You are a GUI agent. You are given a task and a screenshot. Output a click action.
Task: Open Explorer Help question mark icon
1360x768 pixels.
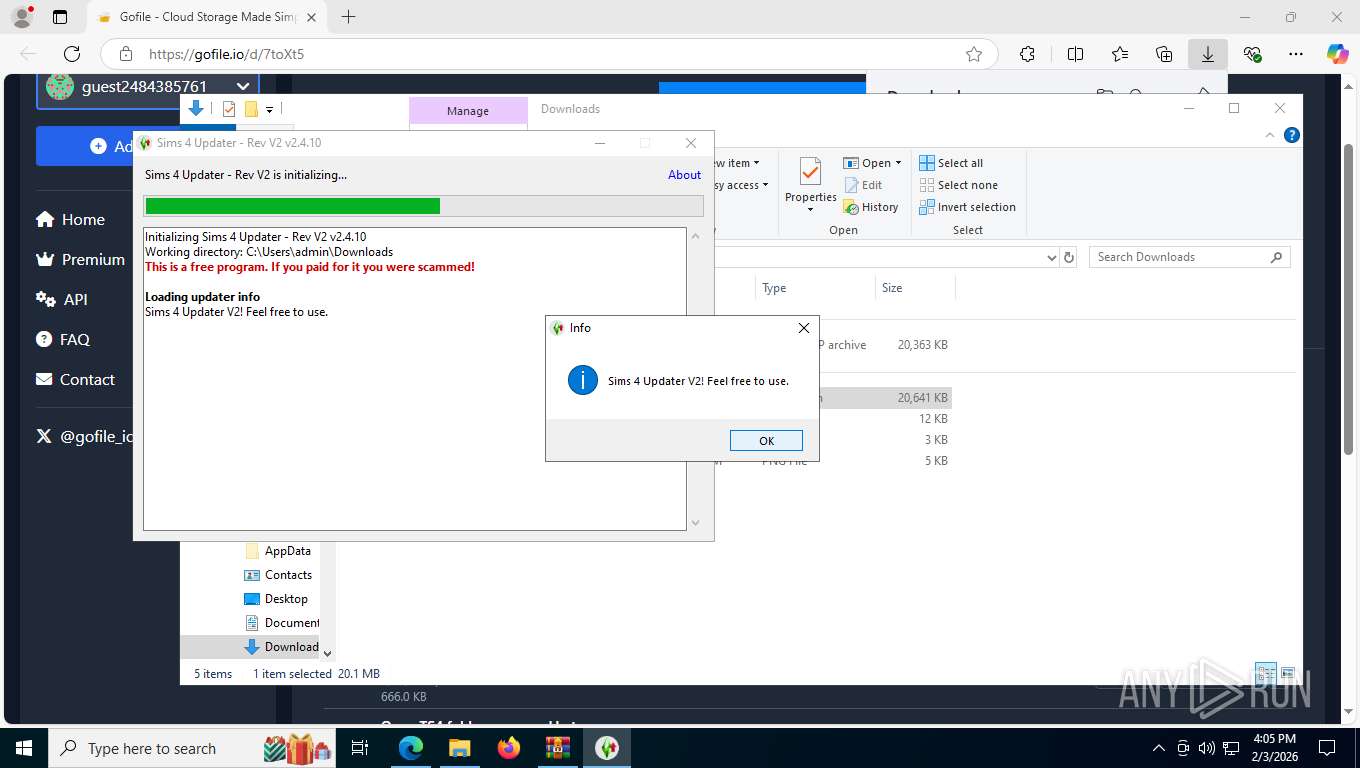pos(1292,135)
